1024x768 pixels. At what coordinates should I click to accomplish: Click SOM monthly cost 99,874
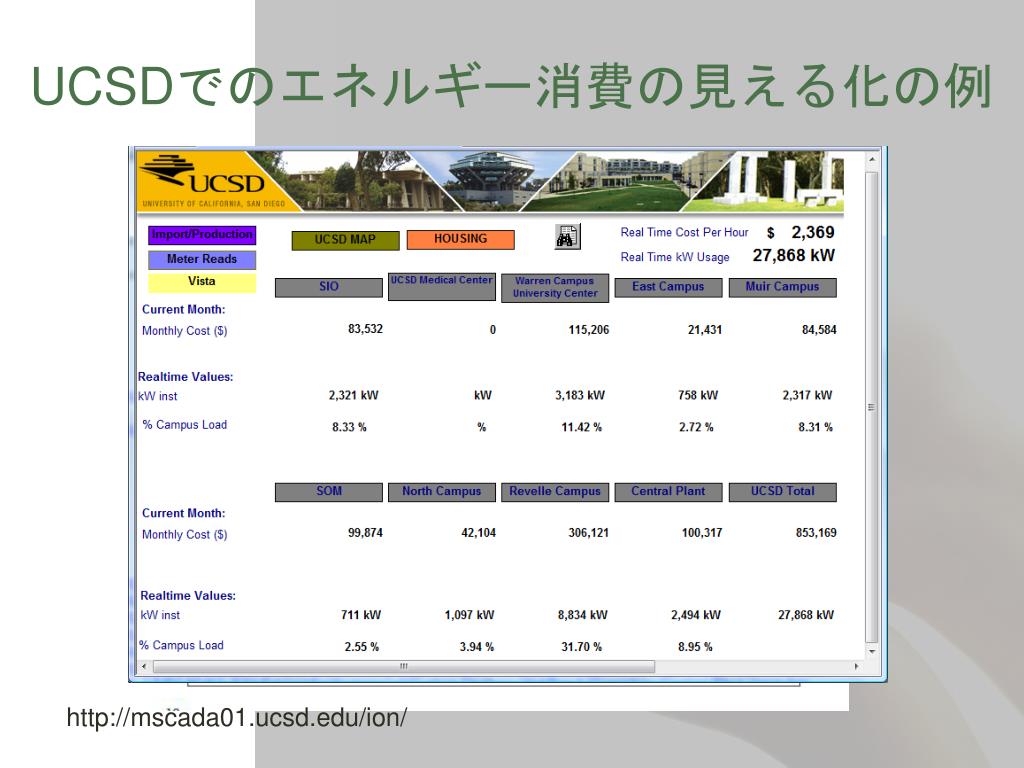coord(365,533)
